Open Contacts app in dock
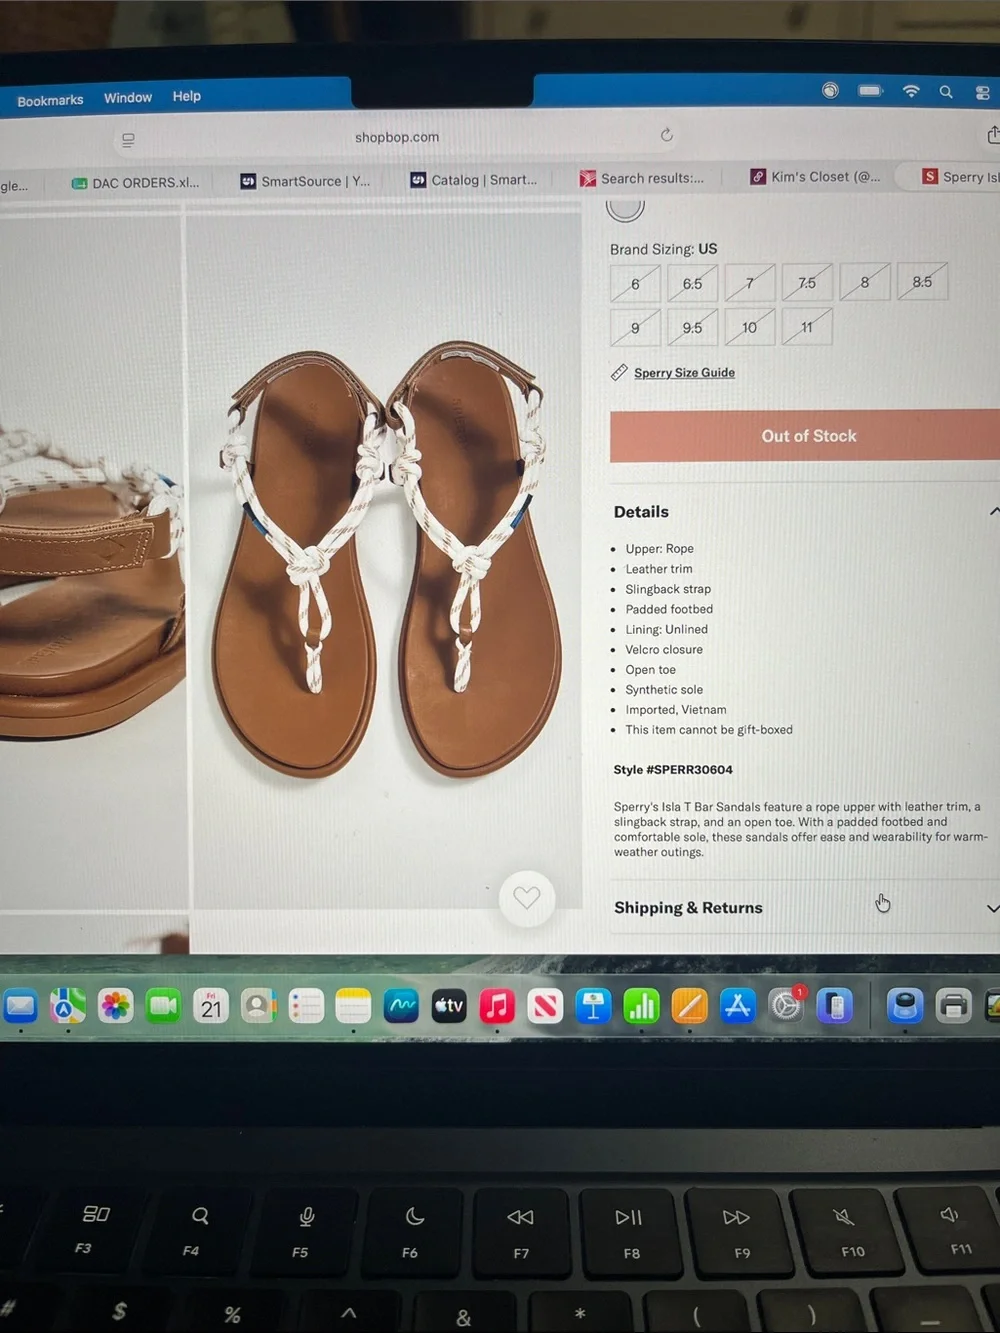 (x=258, y=1006)
